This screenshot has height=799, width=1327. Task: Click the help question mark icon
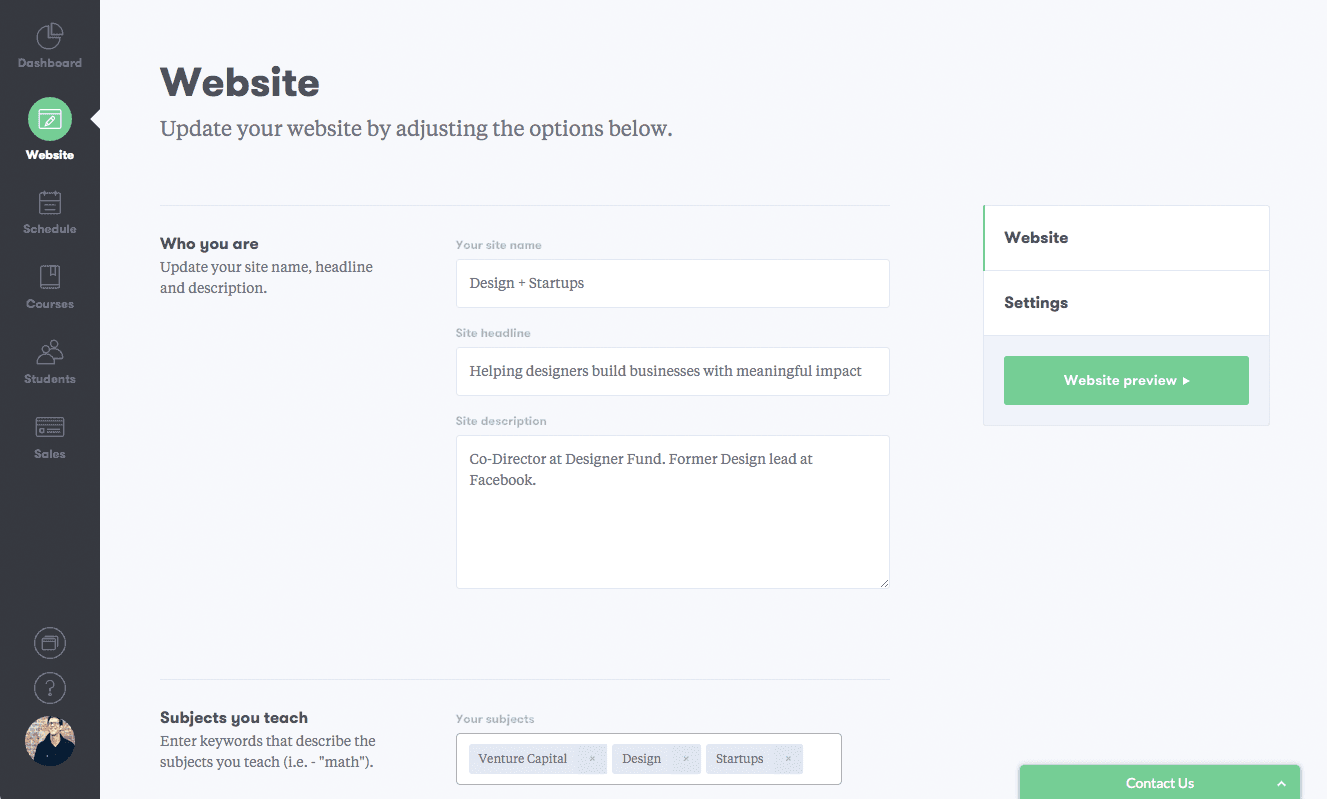49,688
